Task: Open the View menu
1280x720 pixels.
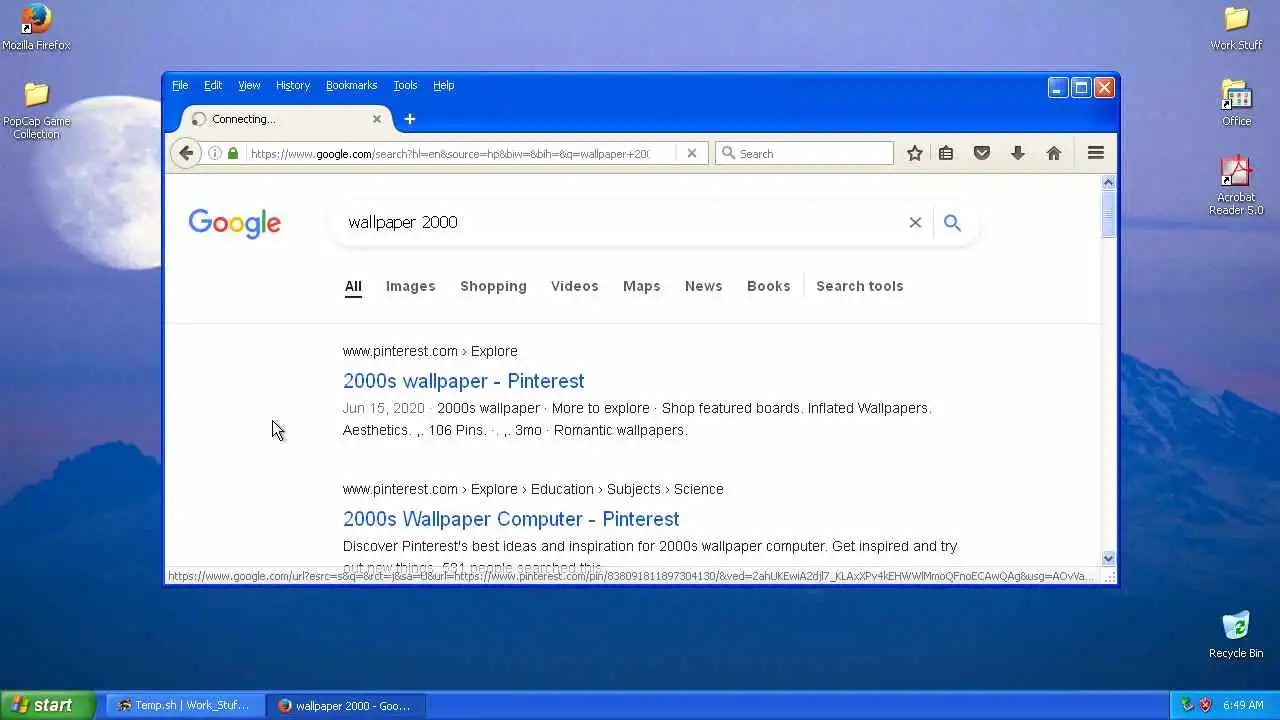Action: click(249, 85)
